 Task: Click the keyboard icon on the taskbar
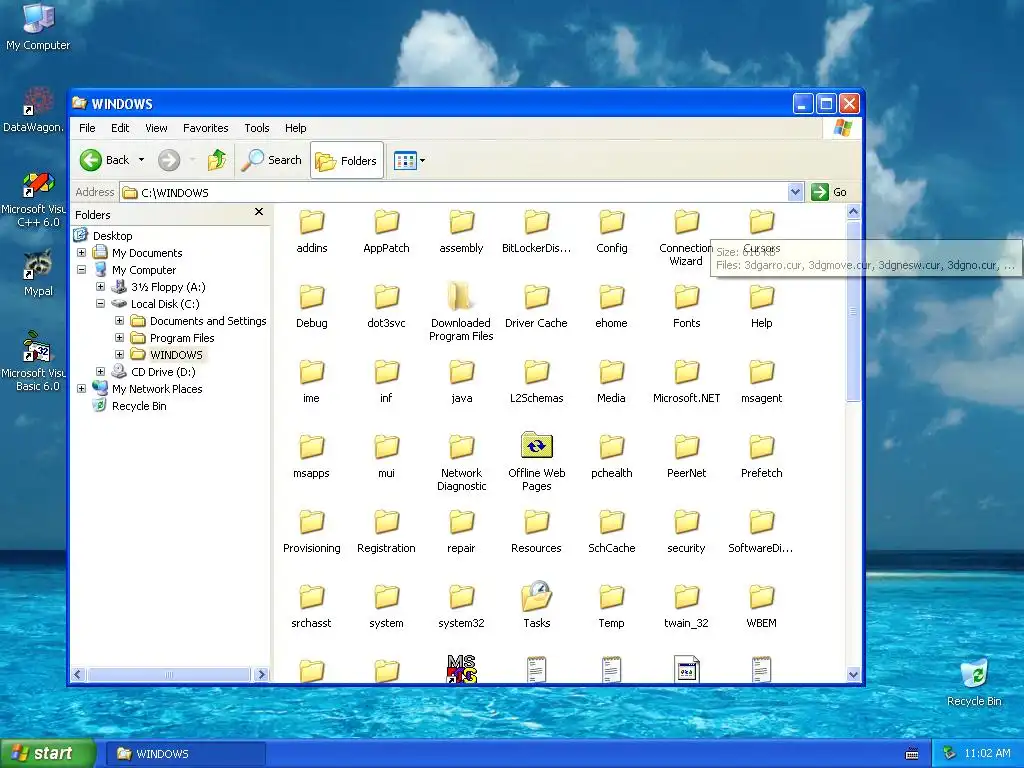point(912,754)
